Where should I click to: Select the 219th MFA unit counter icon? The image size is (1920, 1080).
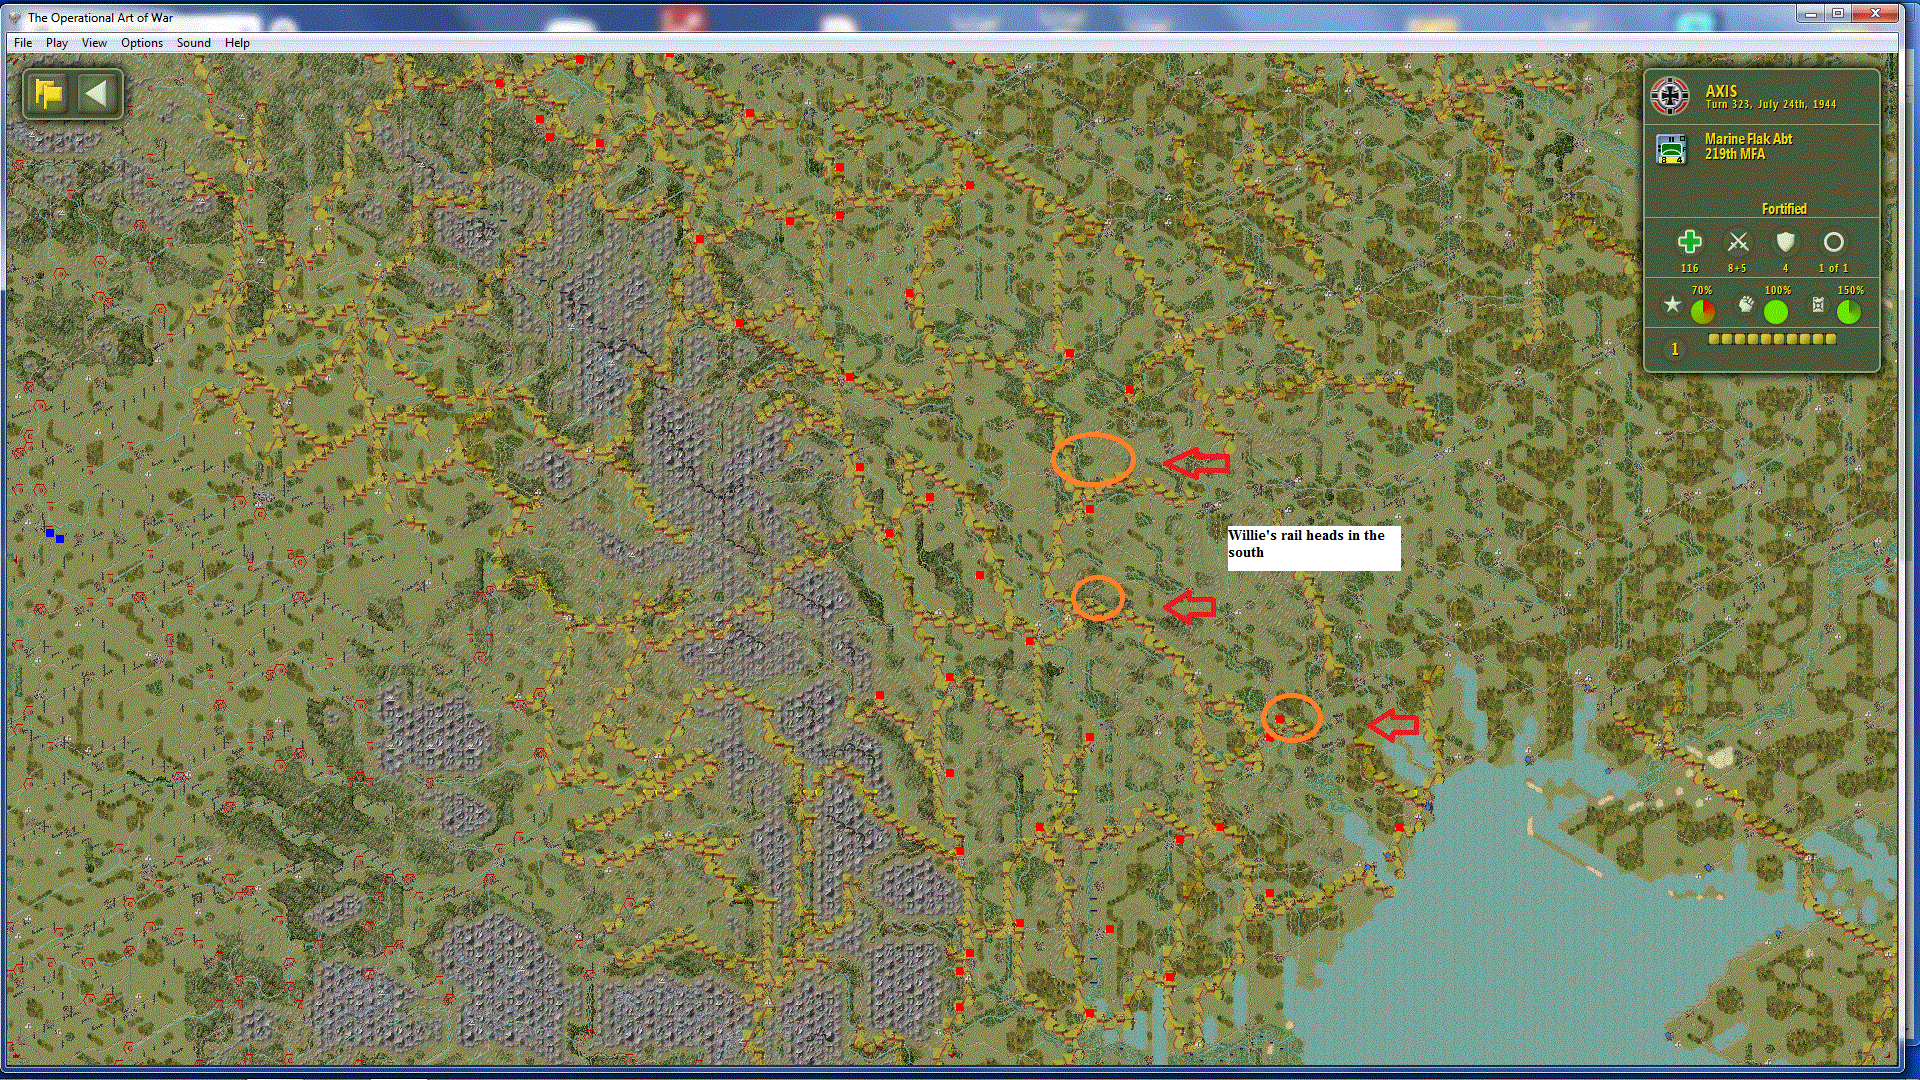click(1671, 149)
